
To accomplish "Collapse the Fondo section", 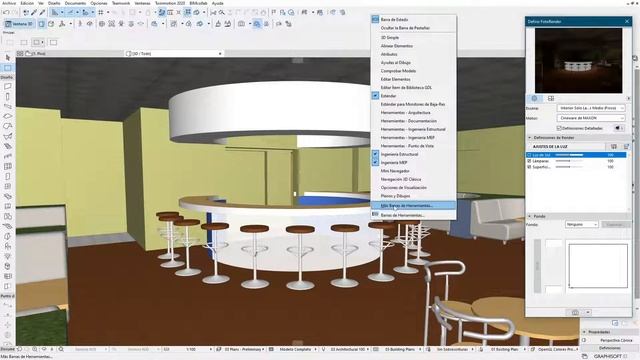I will 530,216.
